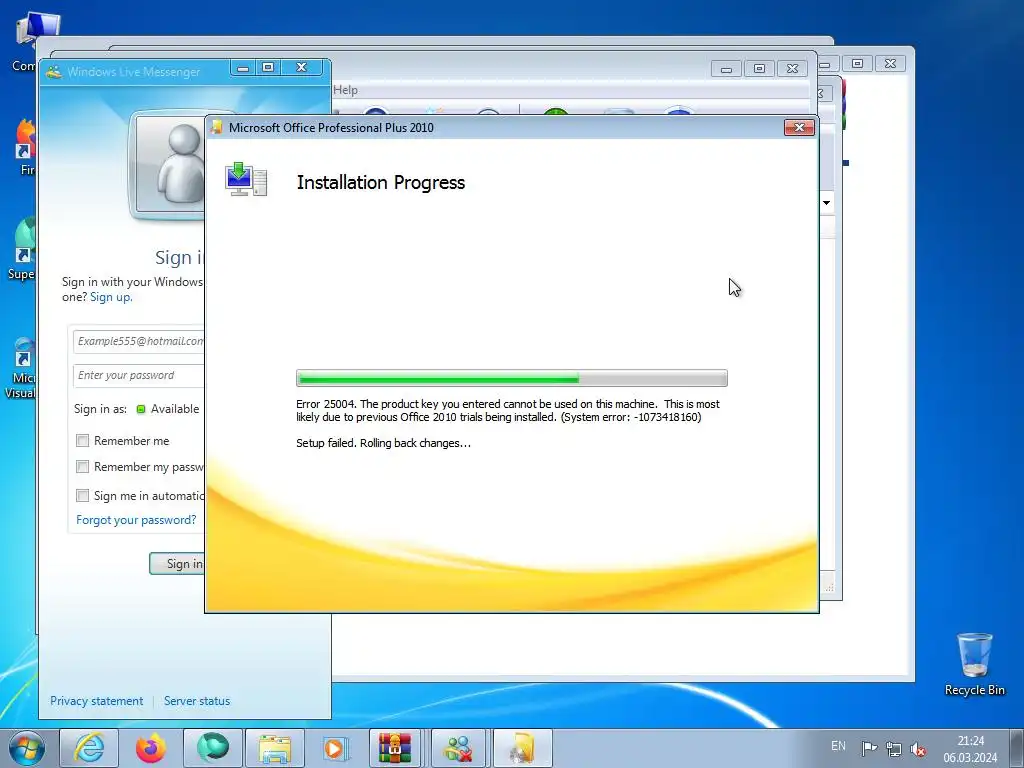Click the Installation Progress computer icon
The image size is (1024, 768).
click(x=246, y=180)
